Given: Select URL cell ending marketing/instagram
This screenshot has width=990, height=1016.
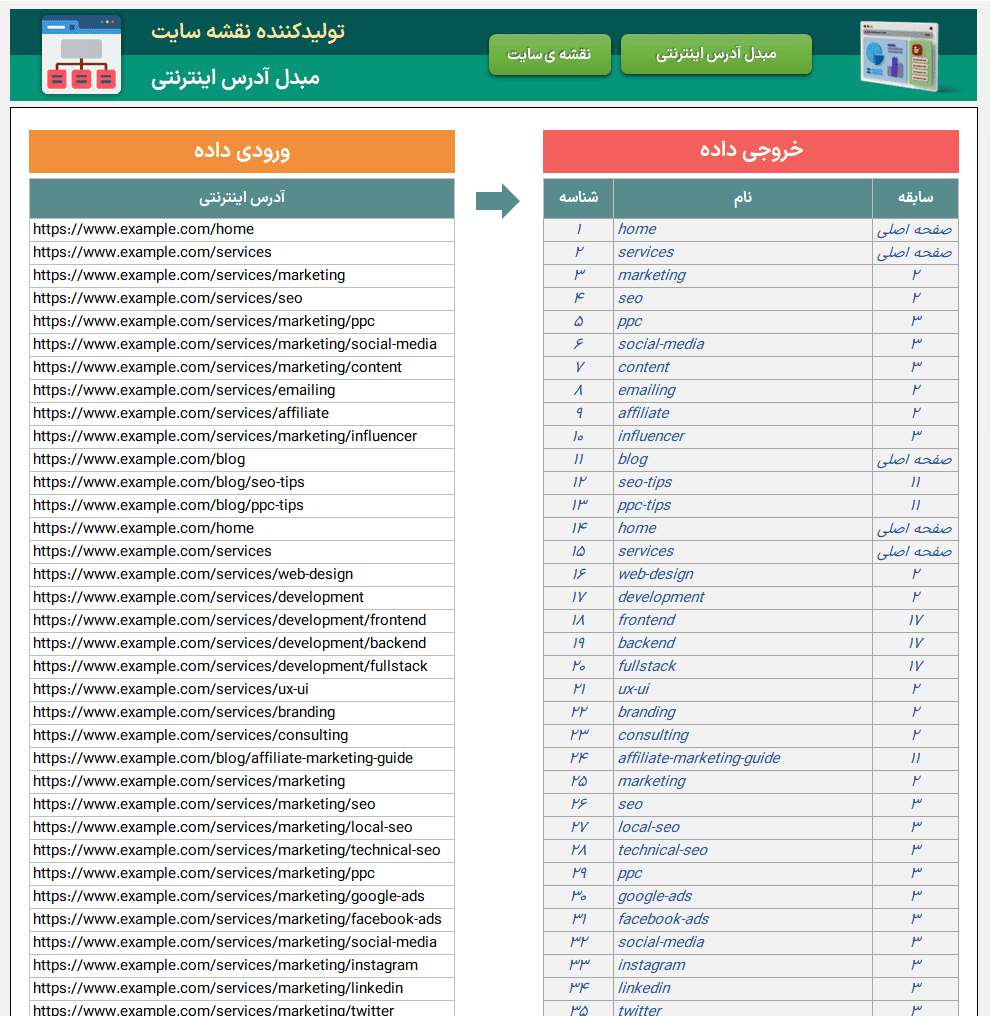Looking at the screenshot, I should pyautogui.click(x=242, y=965).
